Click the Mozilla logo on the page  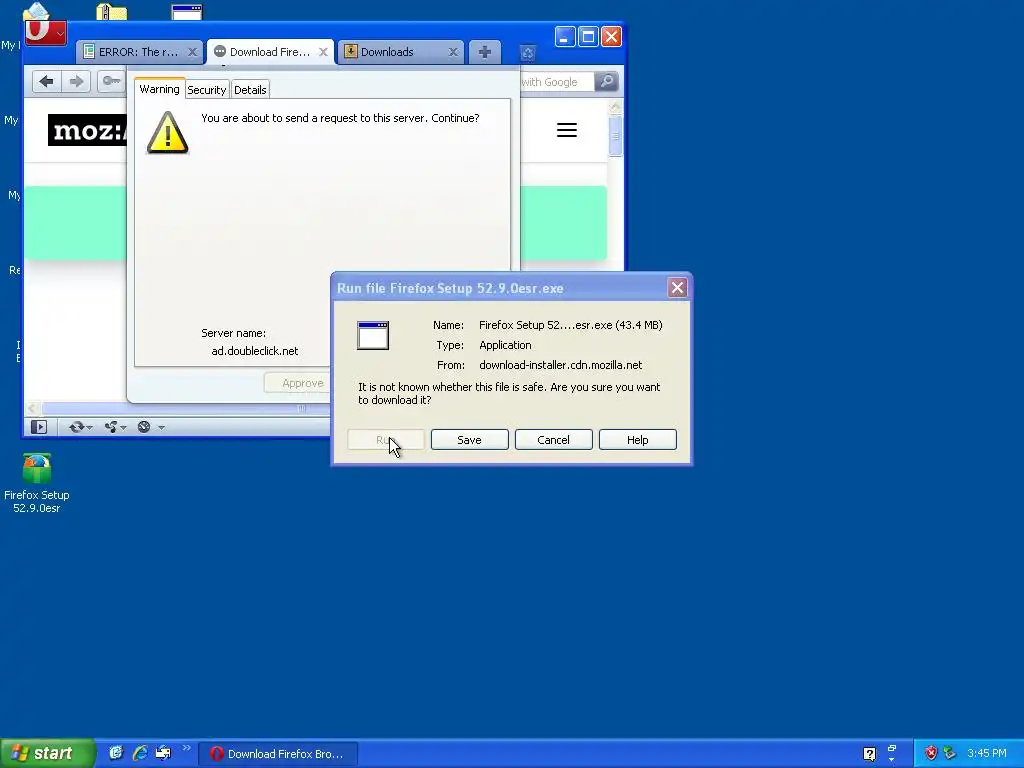pos(88,130)
